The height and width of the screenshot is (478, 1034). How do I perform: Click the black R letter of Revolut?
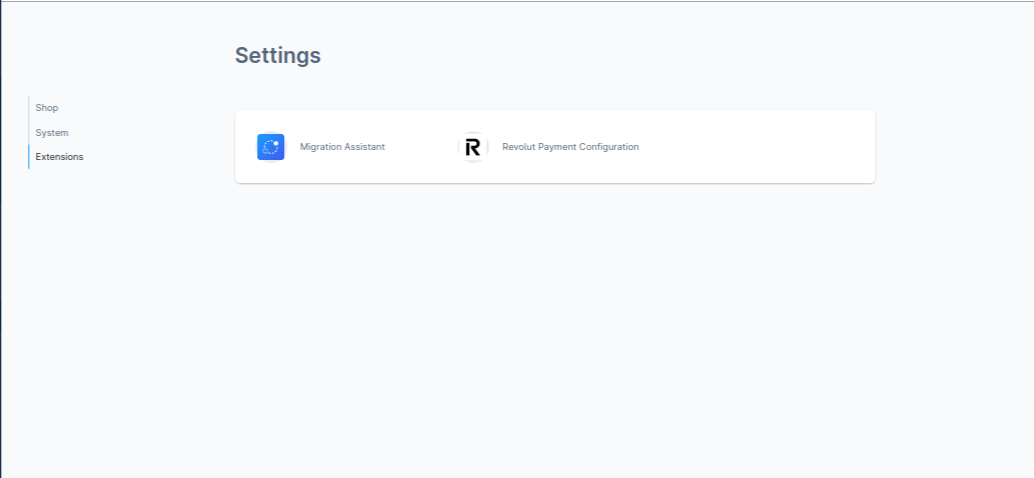pyautogui.click(x=473, y=148)
